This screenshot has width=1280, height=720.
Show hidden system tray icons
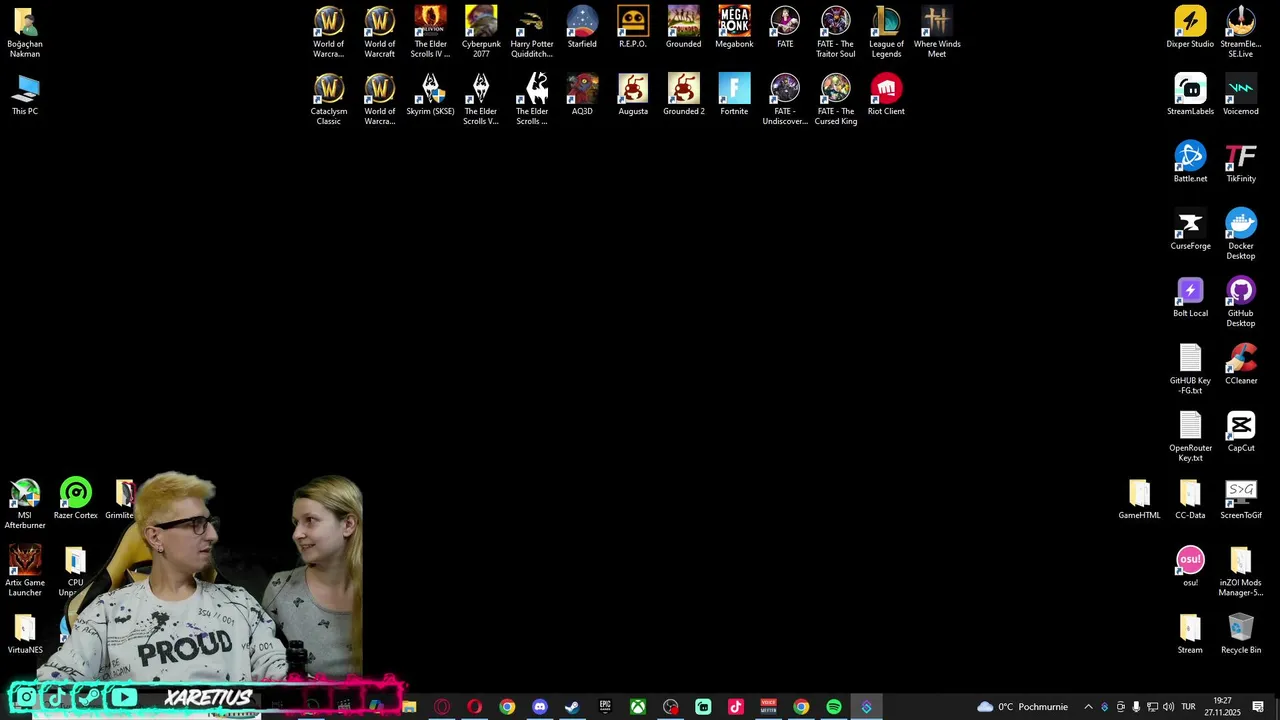(1089, 707)
